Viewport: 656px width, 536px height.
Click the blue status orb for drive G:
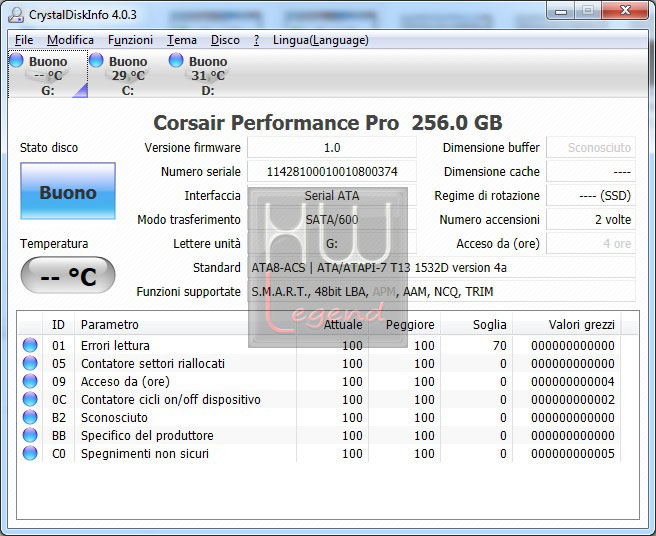[x=16, y=60]
